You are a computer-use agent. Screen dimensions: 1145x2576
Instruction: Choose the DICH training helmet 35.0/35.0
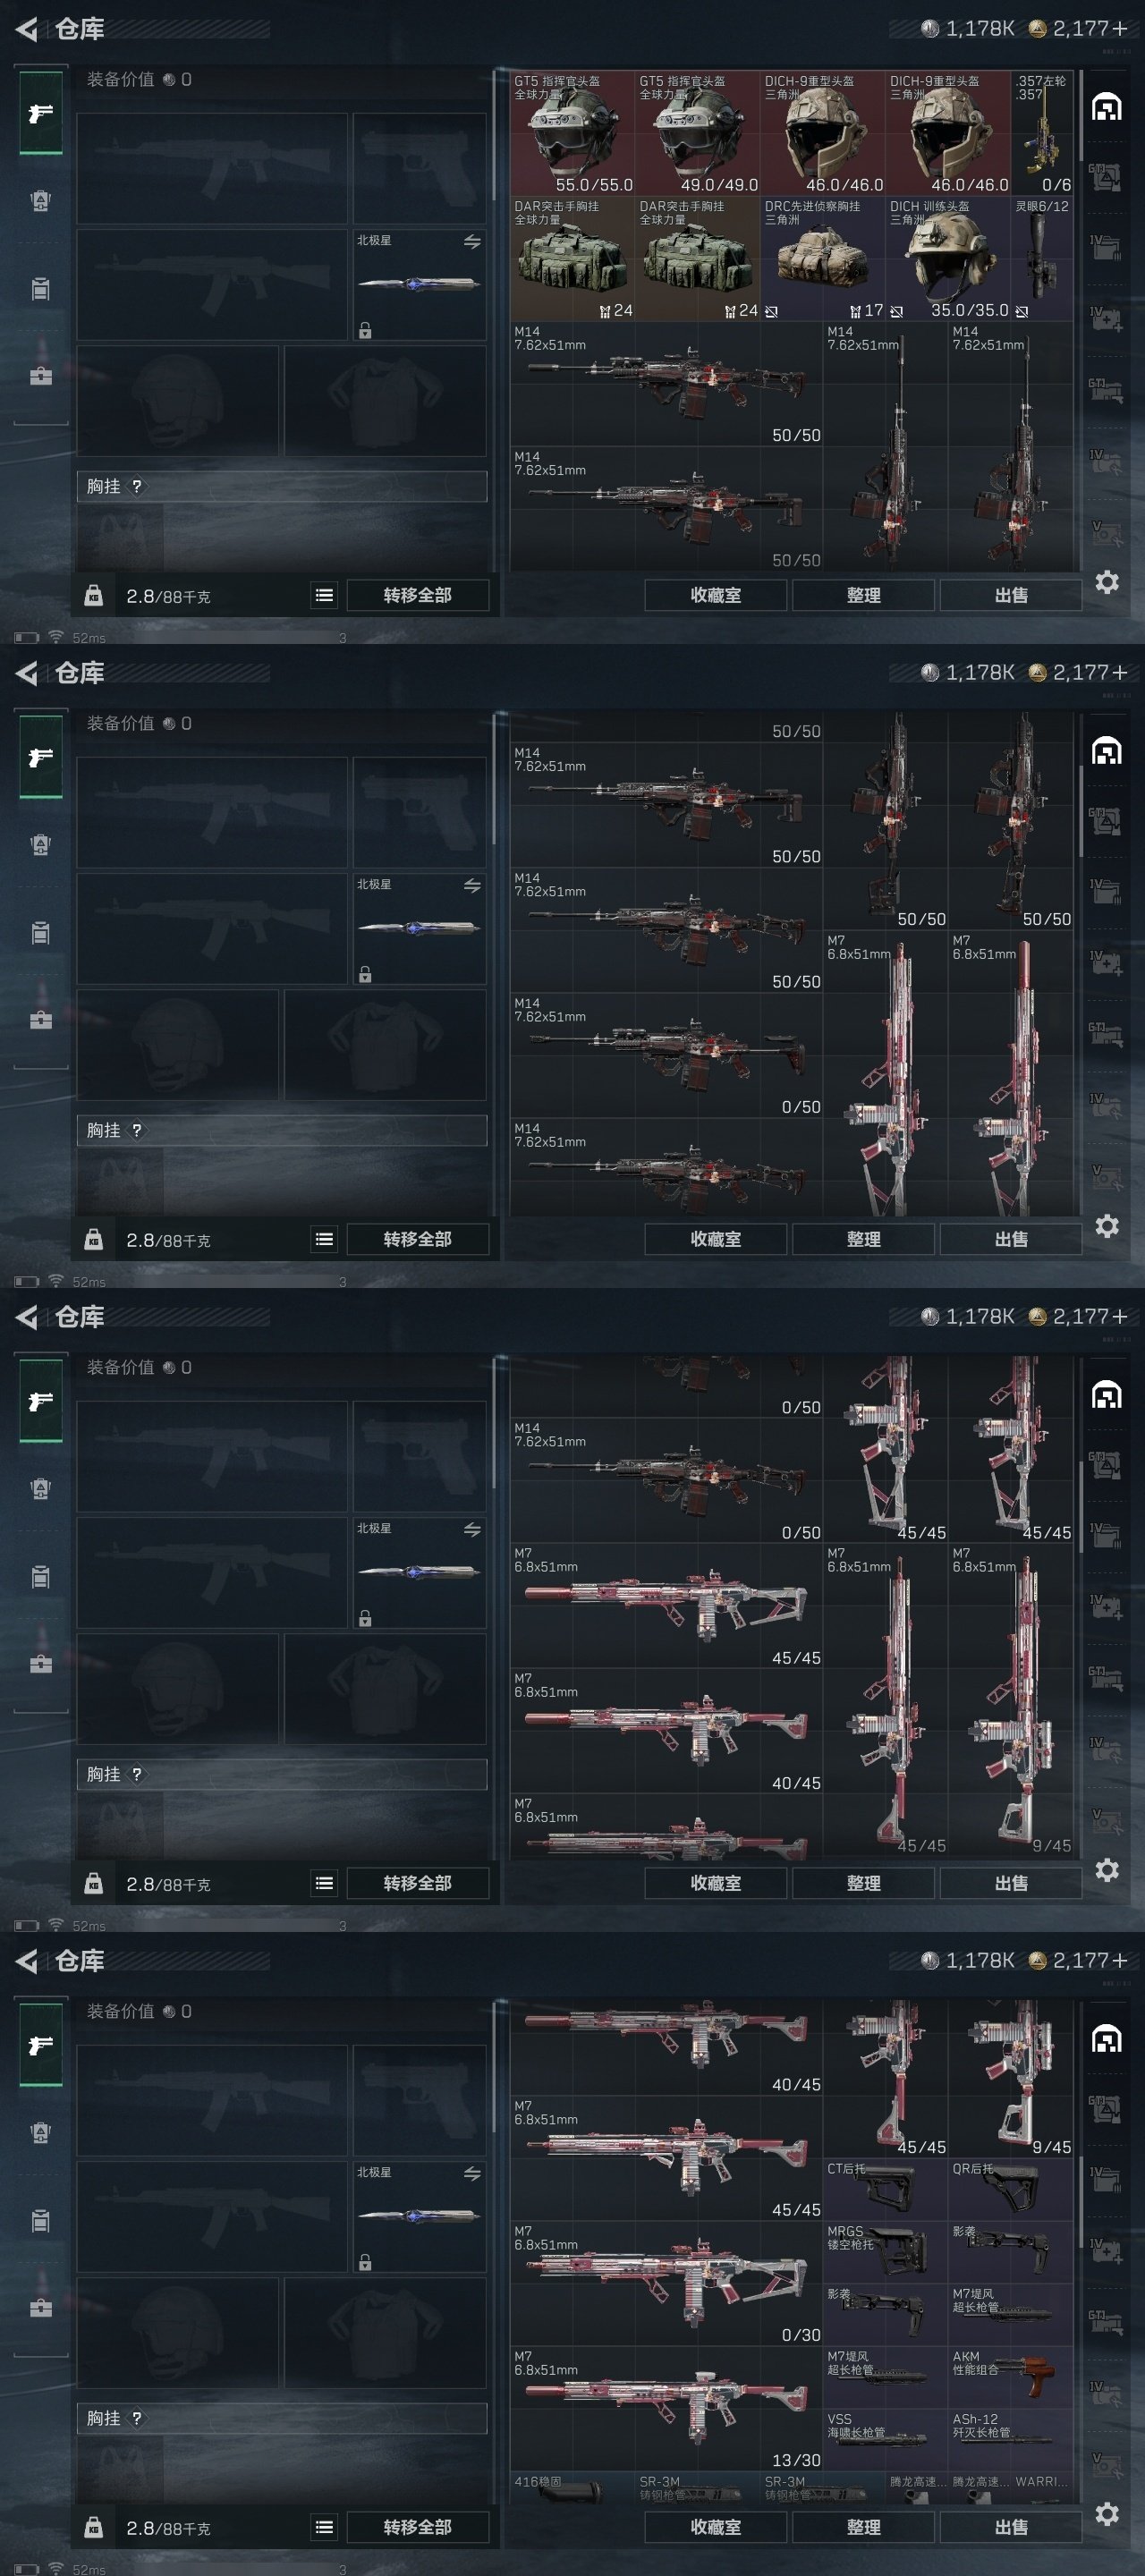click(948, 258)
